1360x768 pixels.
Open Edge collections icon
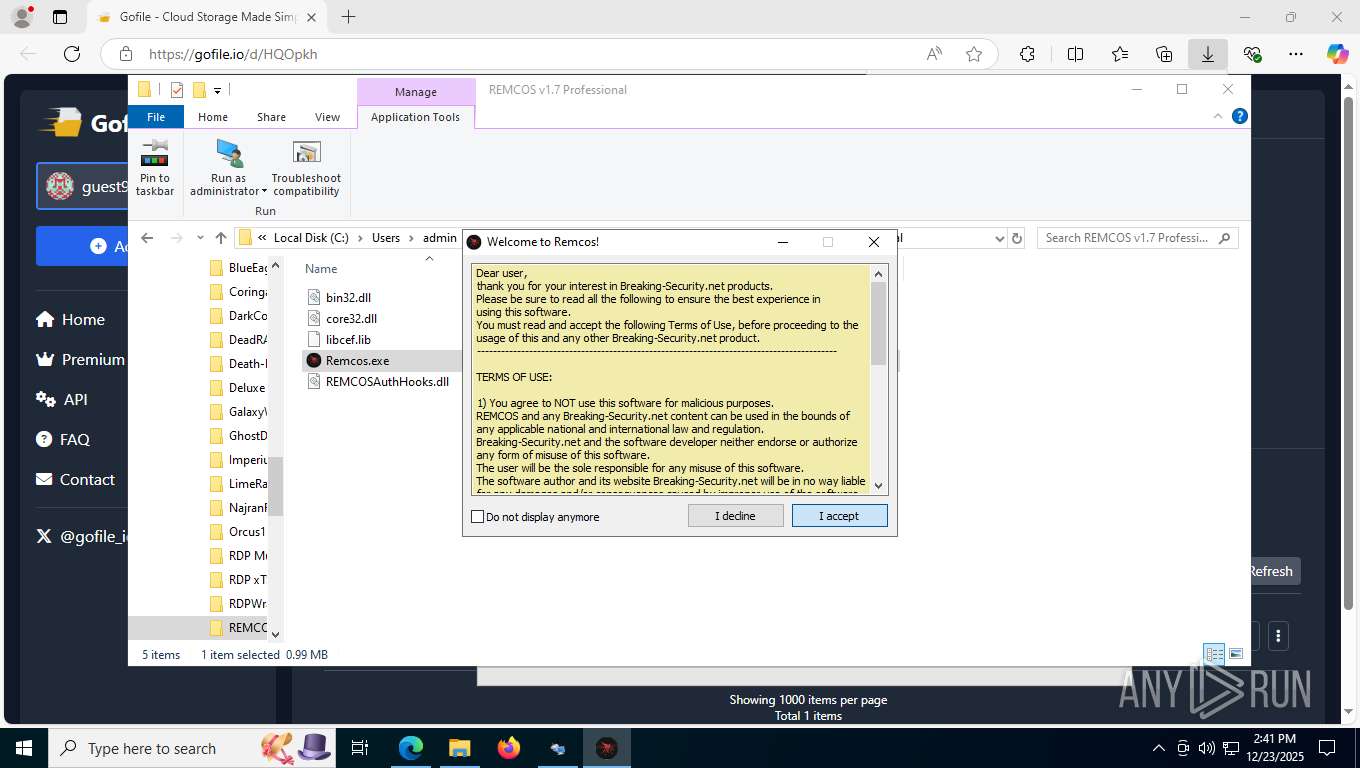pos(1163,54)
